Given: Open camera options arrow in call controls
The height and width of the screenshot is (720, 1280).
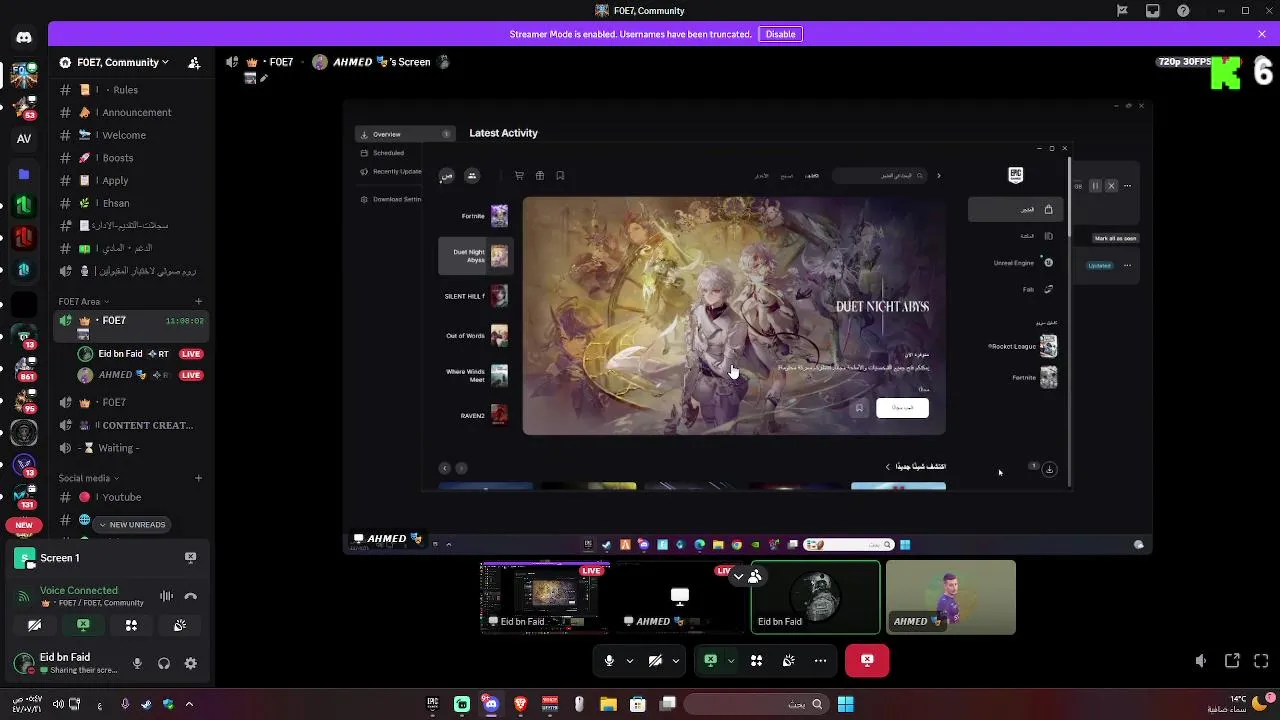Looking at the screenshot, I should 676,660.
